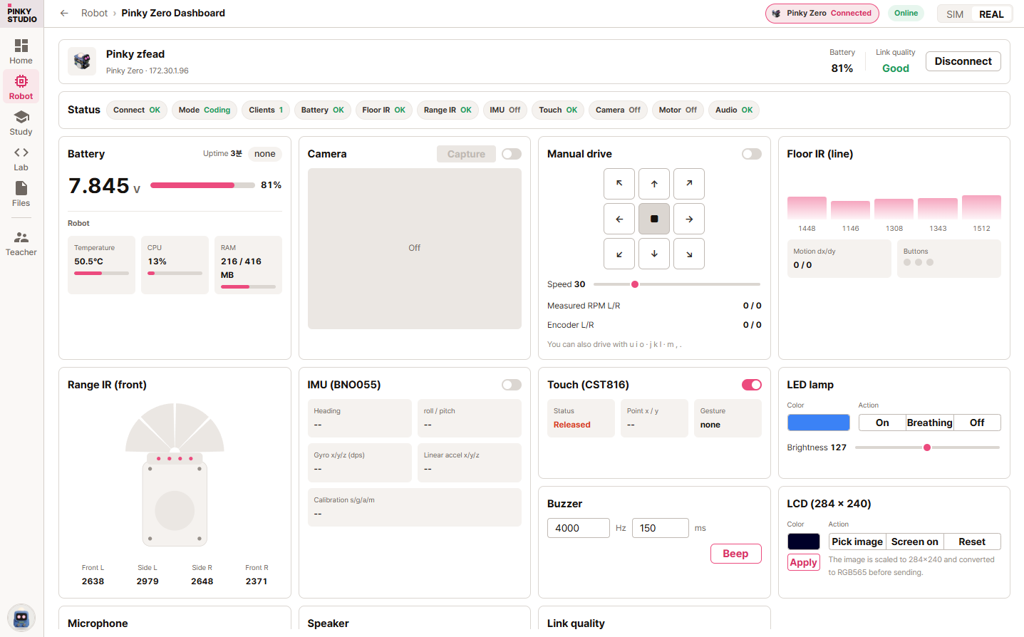Click the Floor IR OK chip

tap(384, 110)
